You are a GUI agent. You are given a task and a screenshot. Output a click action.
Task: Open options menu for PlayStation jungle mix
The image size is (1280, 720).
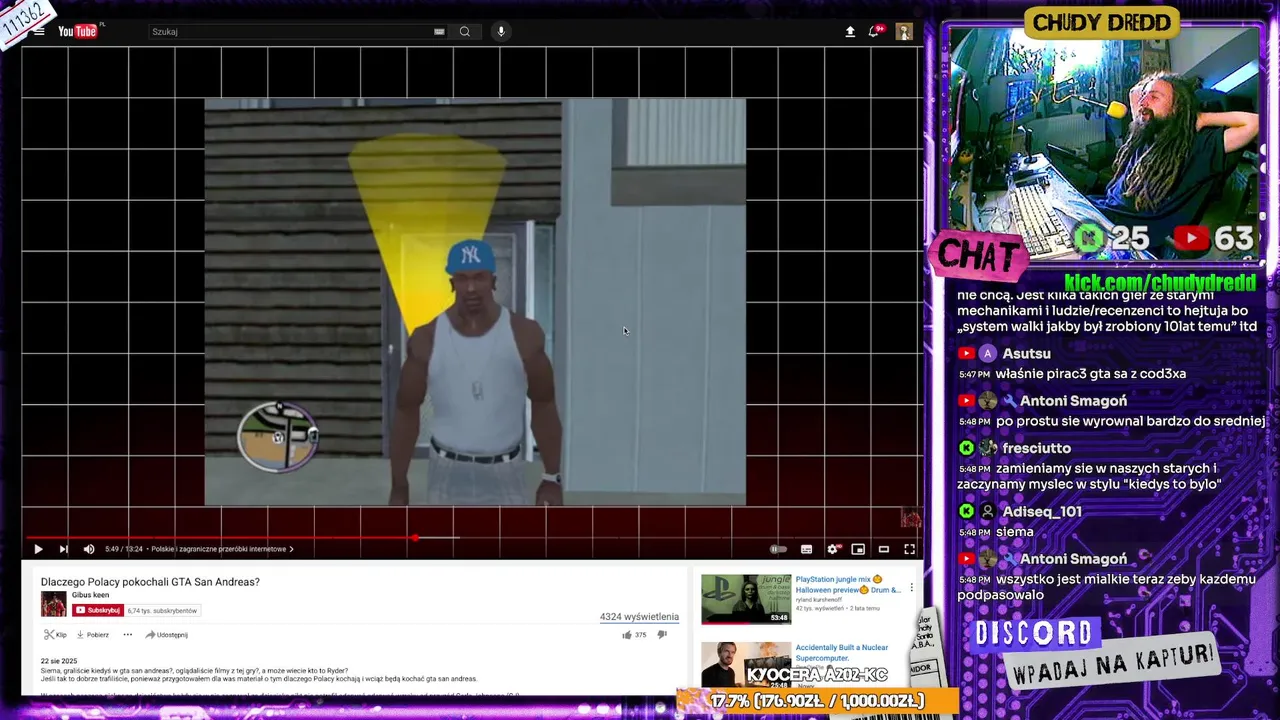911,587
